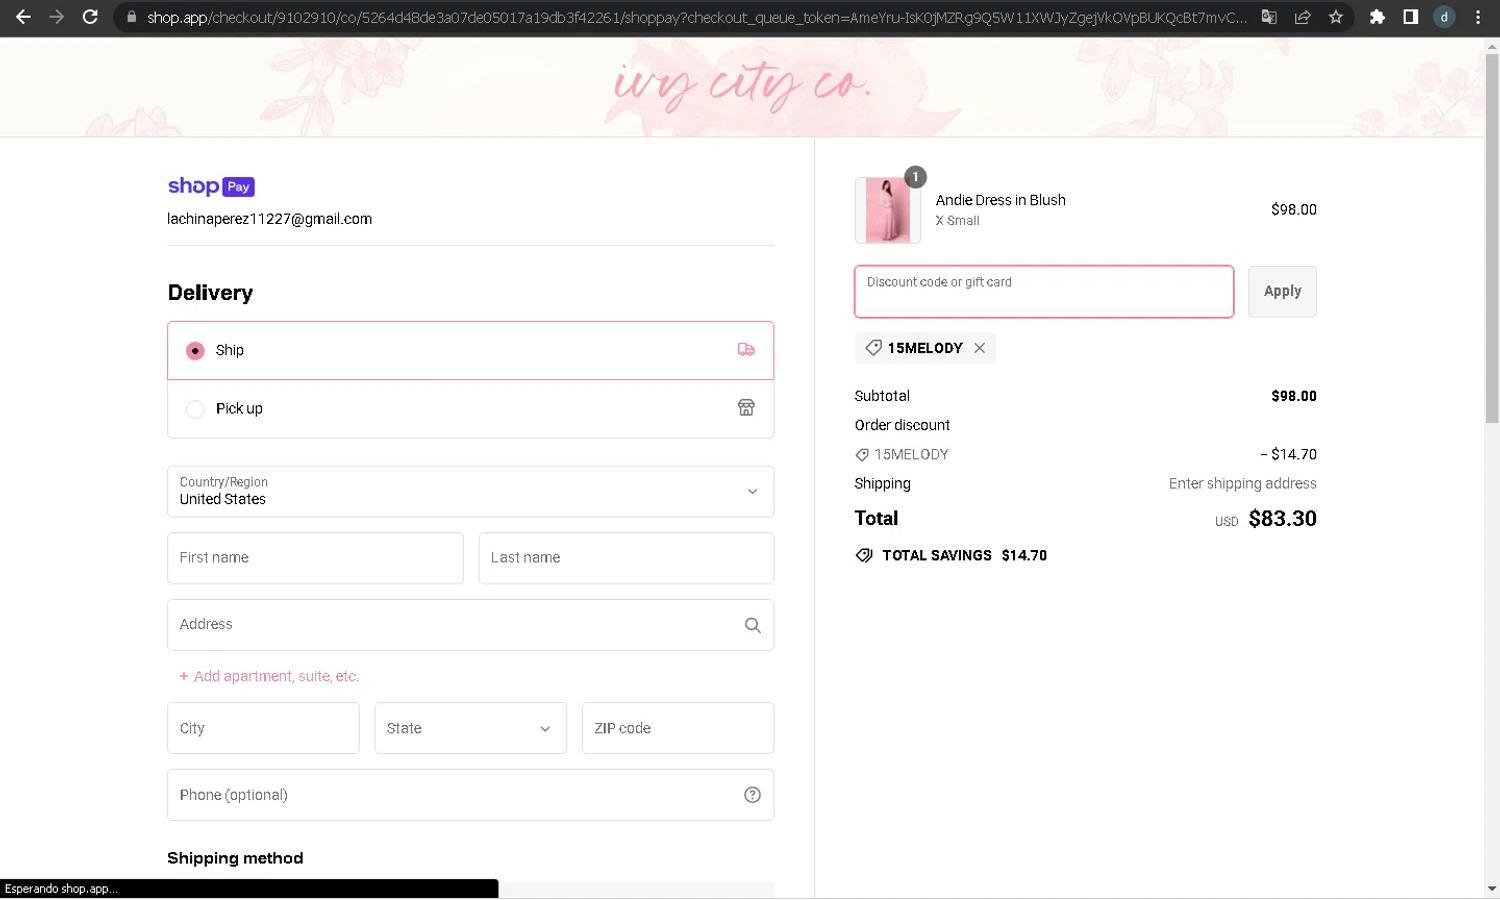Click the page vertical scrollbar
Screen dimensions: 1500x900
(1492, 240)
